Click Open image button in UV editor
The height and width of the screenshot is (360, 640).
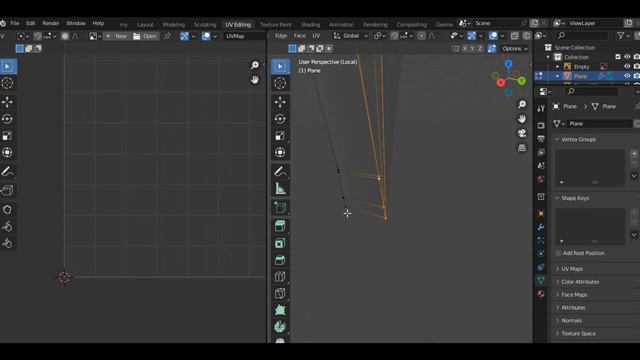pyautogui.click(x=145, y=36)
